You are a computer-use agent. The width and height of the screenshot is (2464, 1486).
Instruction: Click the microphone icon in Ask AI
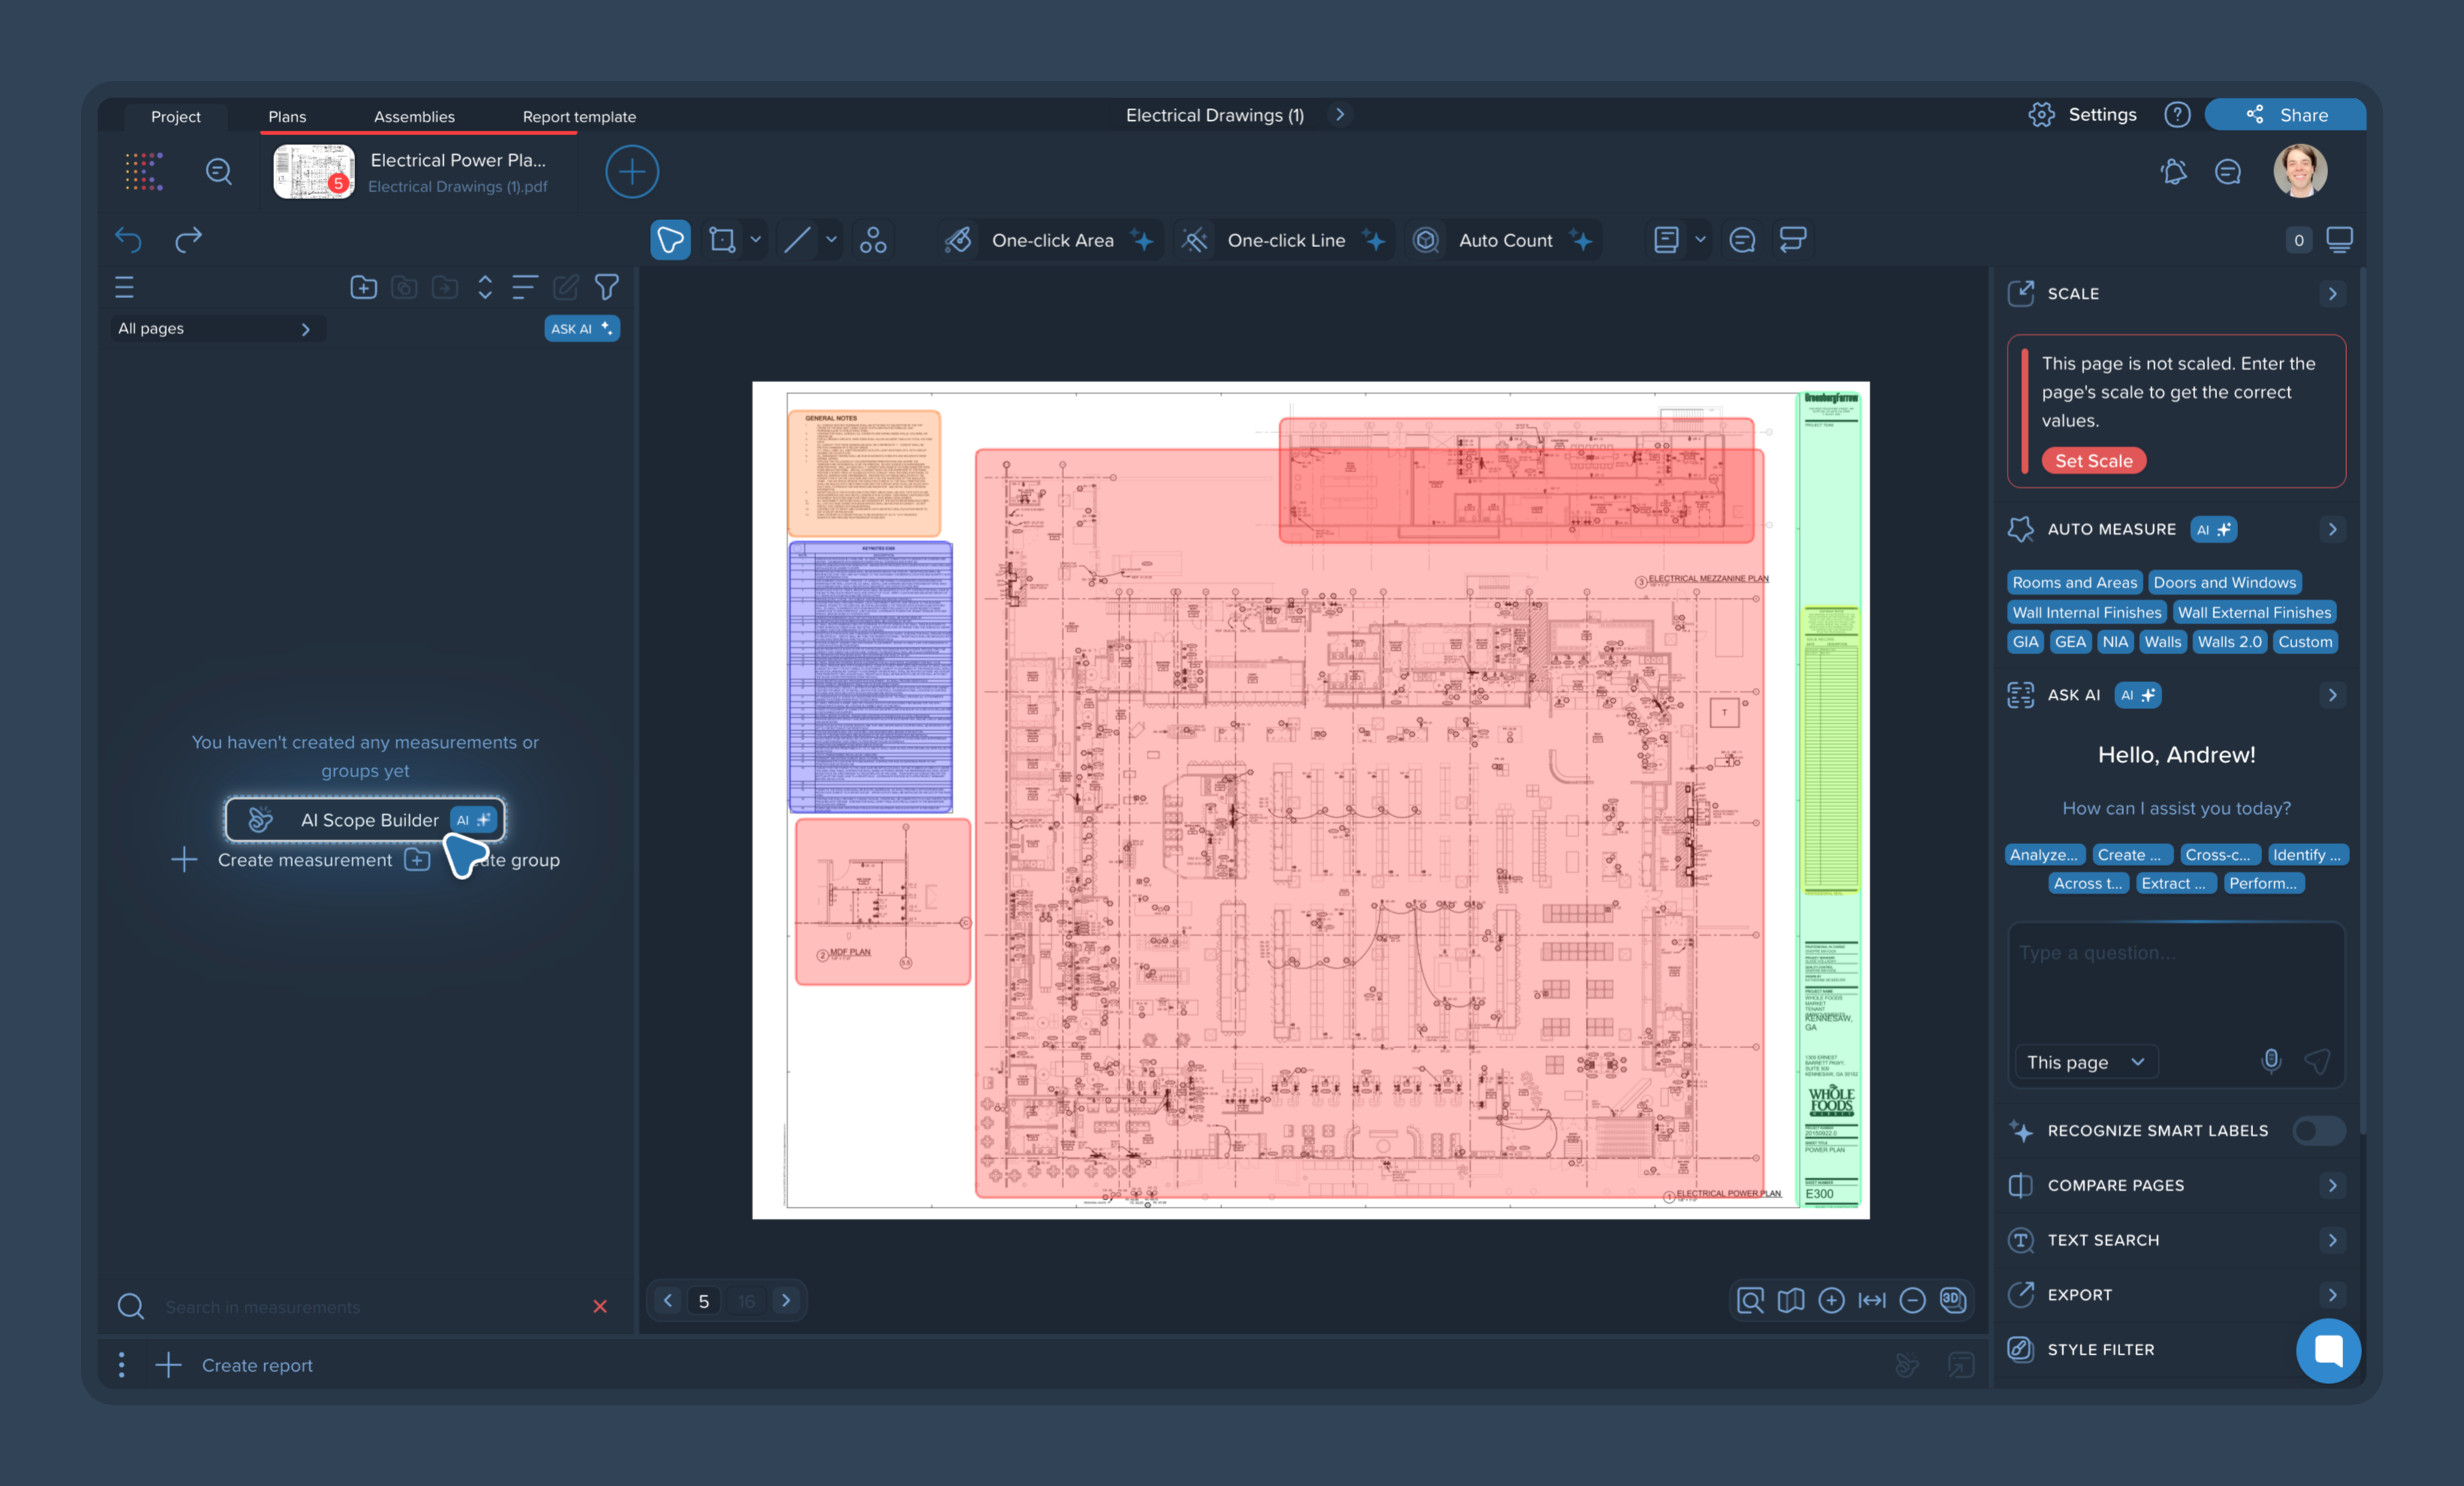[2271, 1061]
